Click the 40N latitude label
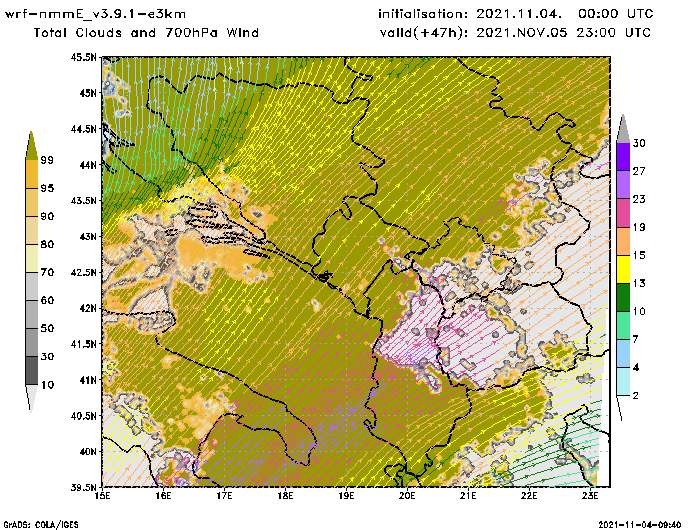This screenshot has height=530, width=700. [88, 451]
